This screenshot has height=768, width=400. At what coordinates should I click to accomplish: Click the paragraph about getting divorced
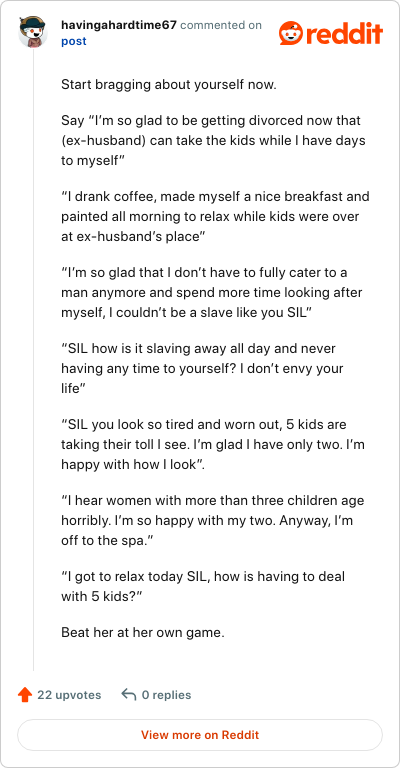(213, 141)
